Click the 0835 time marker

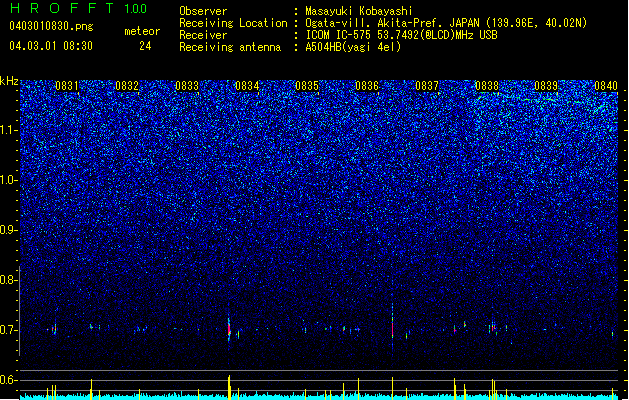pos(307,85)
